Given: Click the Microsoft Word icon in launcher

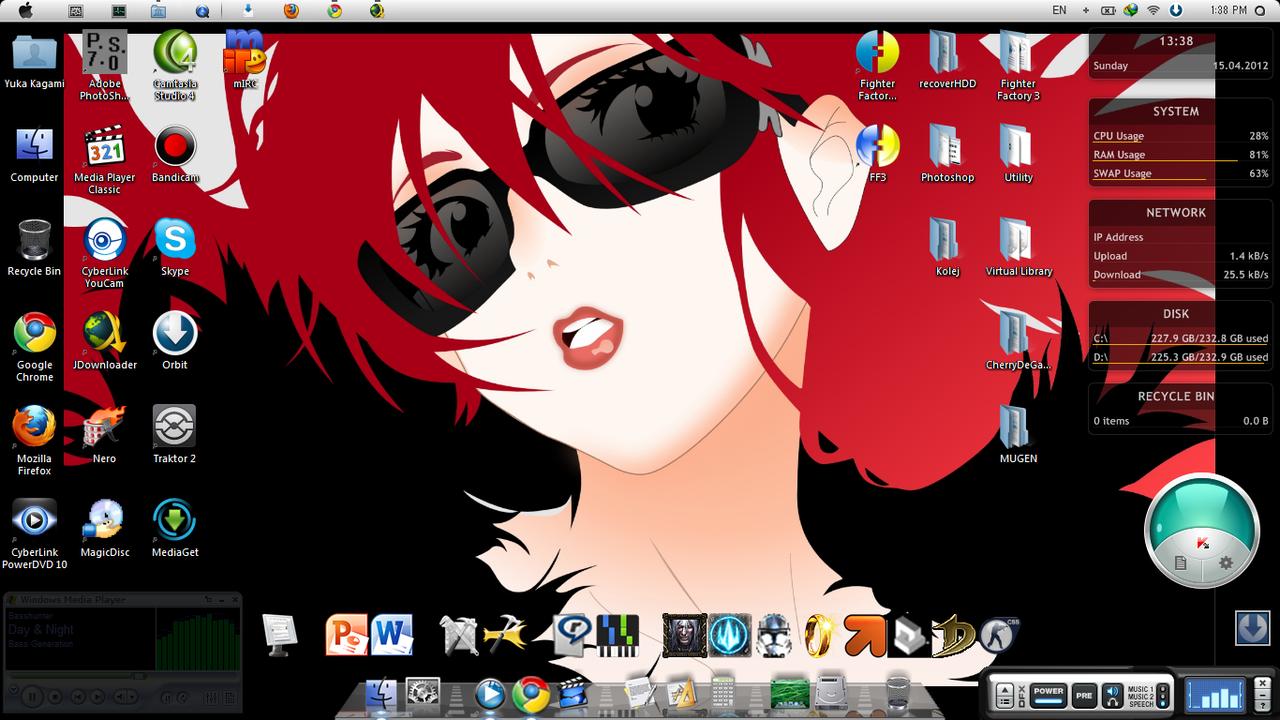Looking at the screenshot, I should click(x=392, y=634).
